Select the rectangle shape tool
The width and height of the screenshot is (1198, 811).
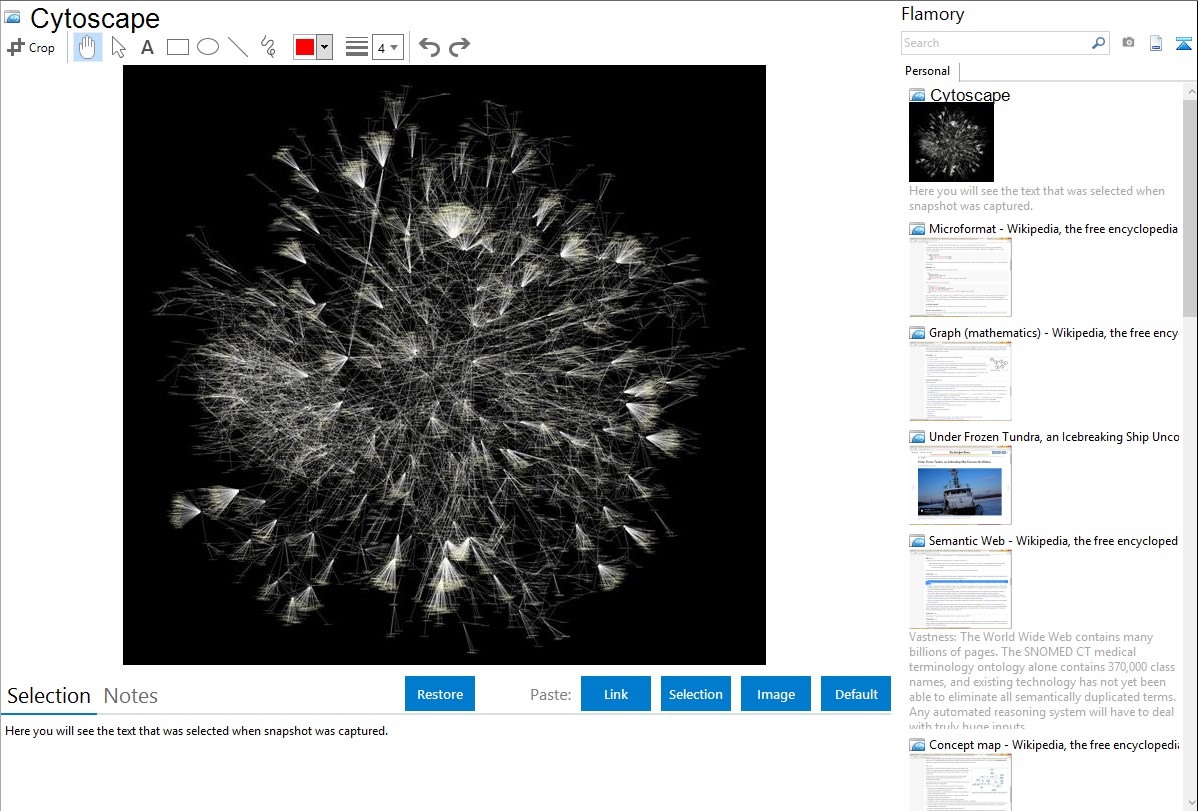coord(178,47)
